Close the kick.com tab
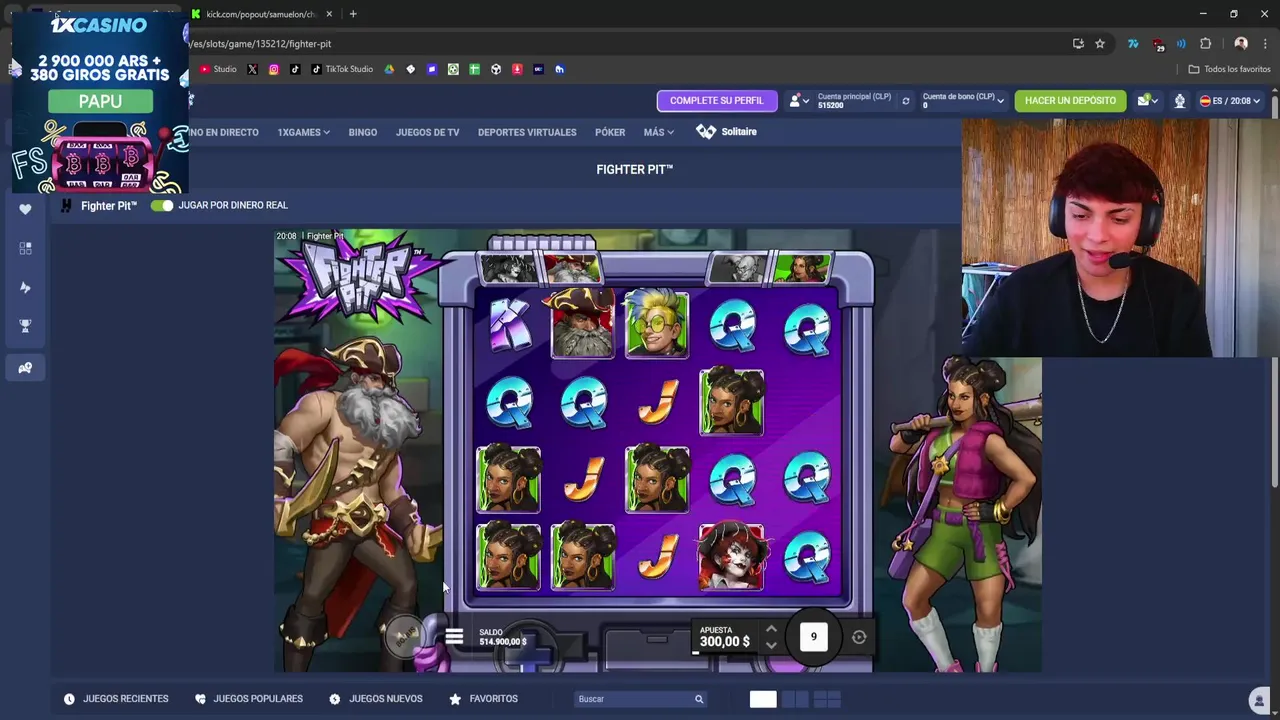This screenshot has height=720, width=1280. tap(329, 14)
